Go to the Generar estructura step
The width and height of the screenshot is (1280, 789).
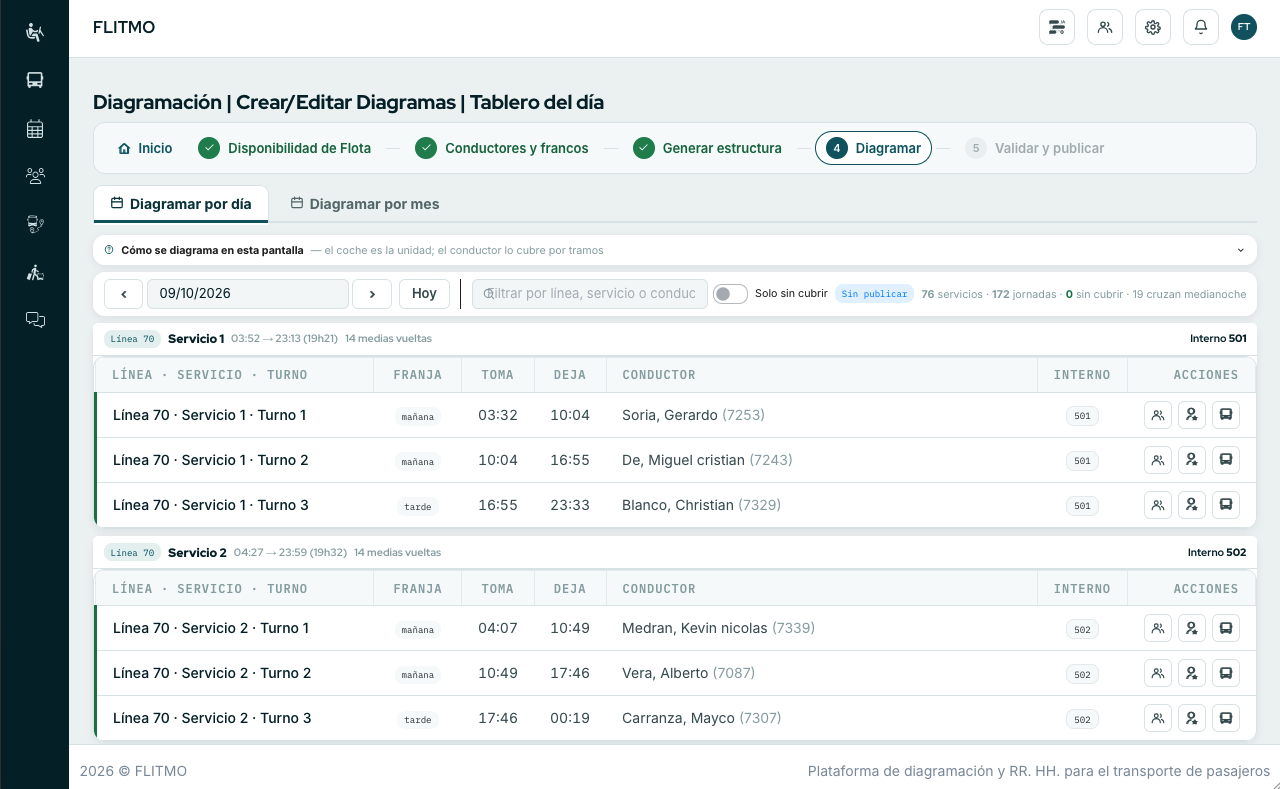(x=707, y=148)
